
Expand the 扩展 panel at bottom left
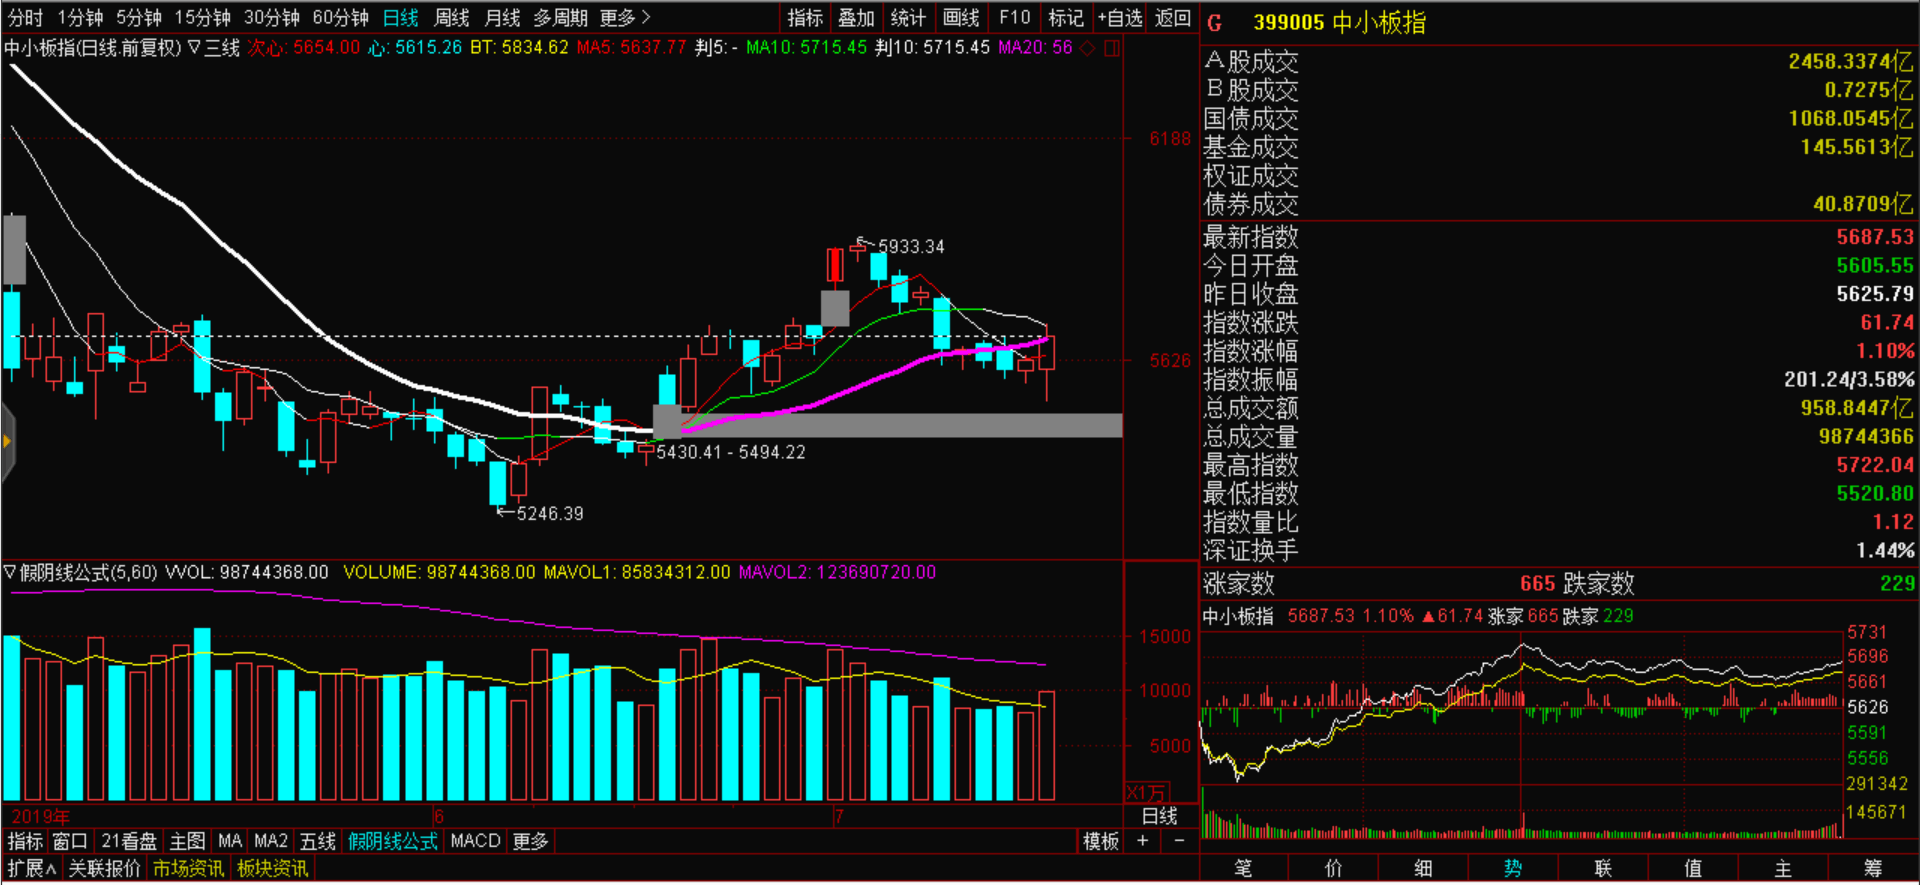coord(32,868)
